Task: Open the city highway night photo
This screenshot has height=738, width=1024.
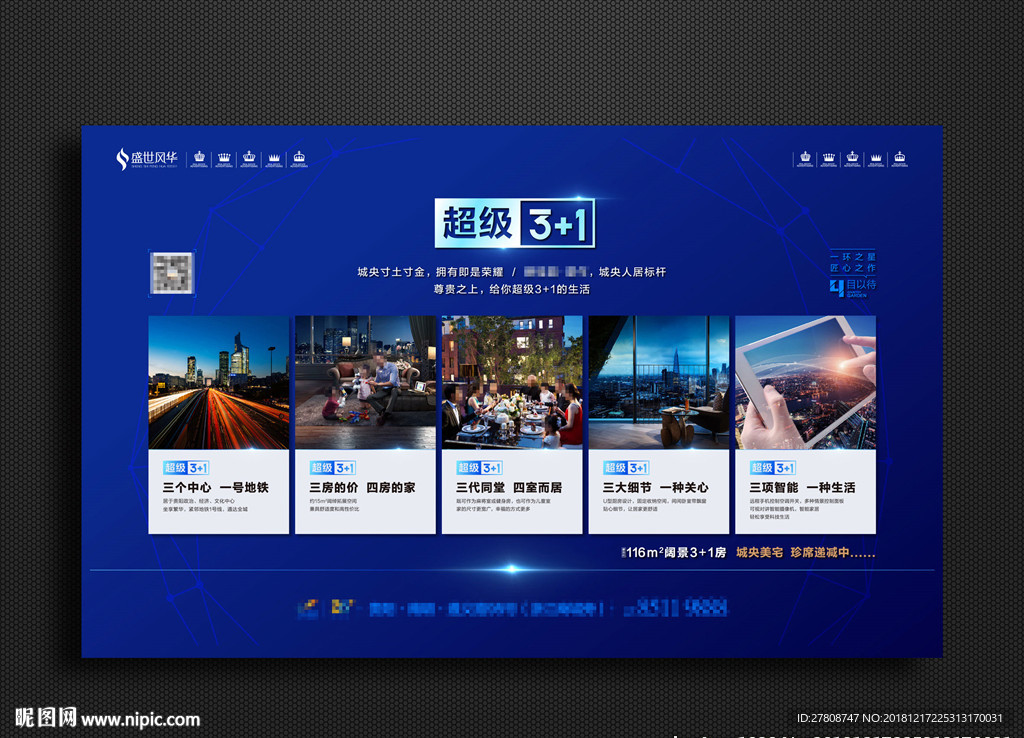Action: (219, 383)
